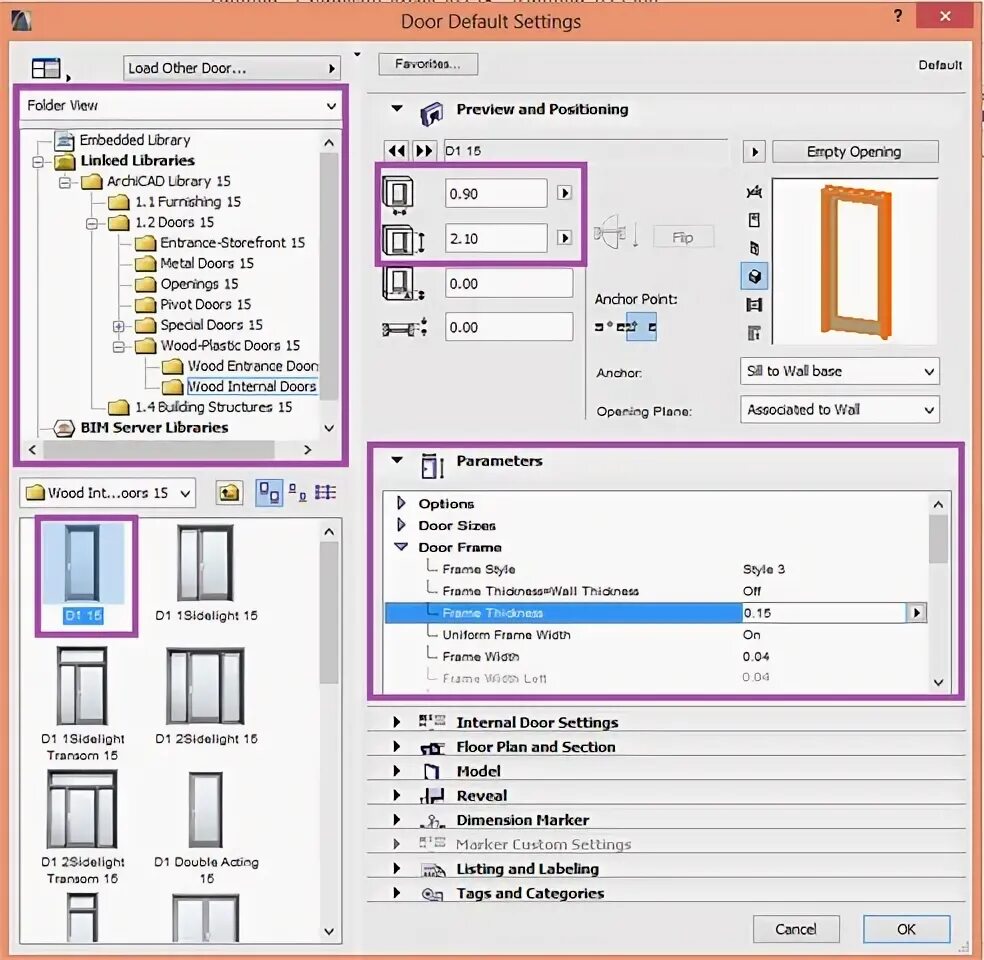This screenshot has height=960, width=984.
Task: Go to previous door with double-left arrows
Action: pyautogui.click(x=397, y=151)
